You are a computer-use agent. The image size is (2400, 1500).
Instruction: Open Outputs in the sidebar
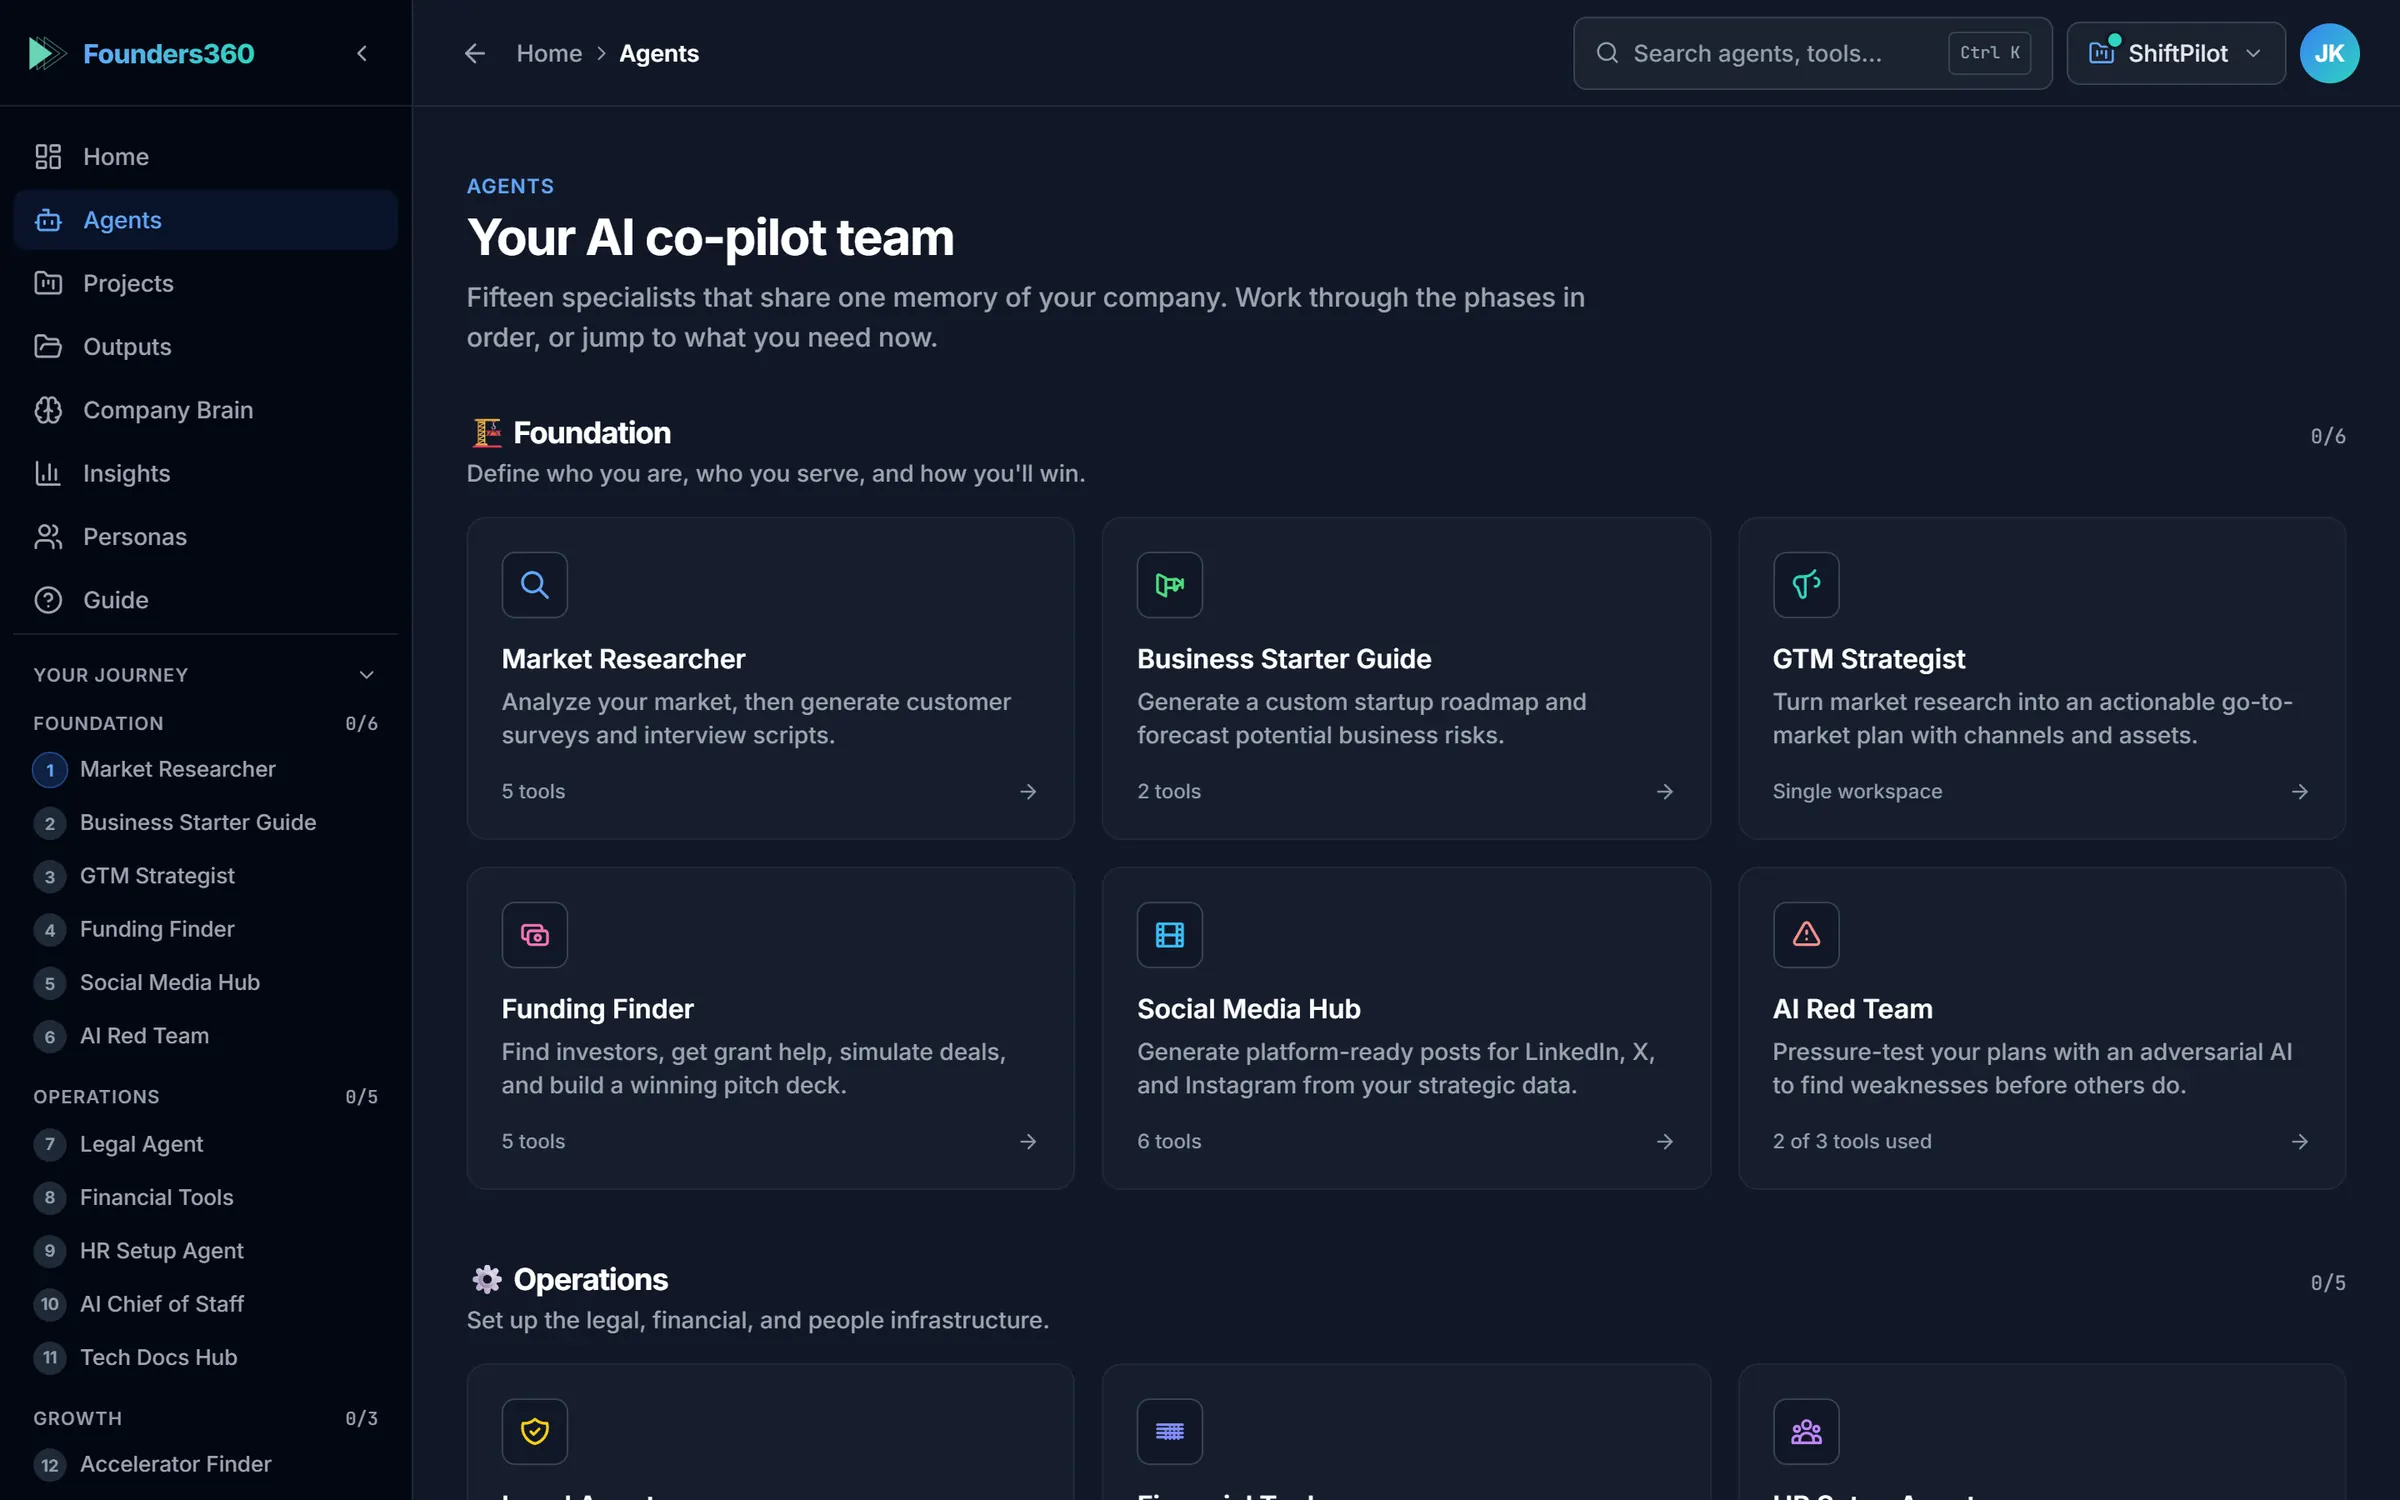(x=205, y=347)
